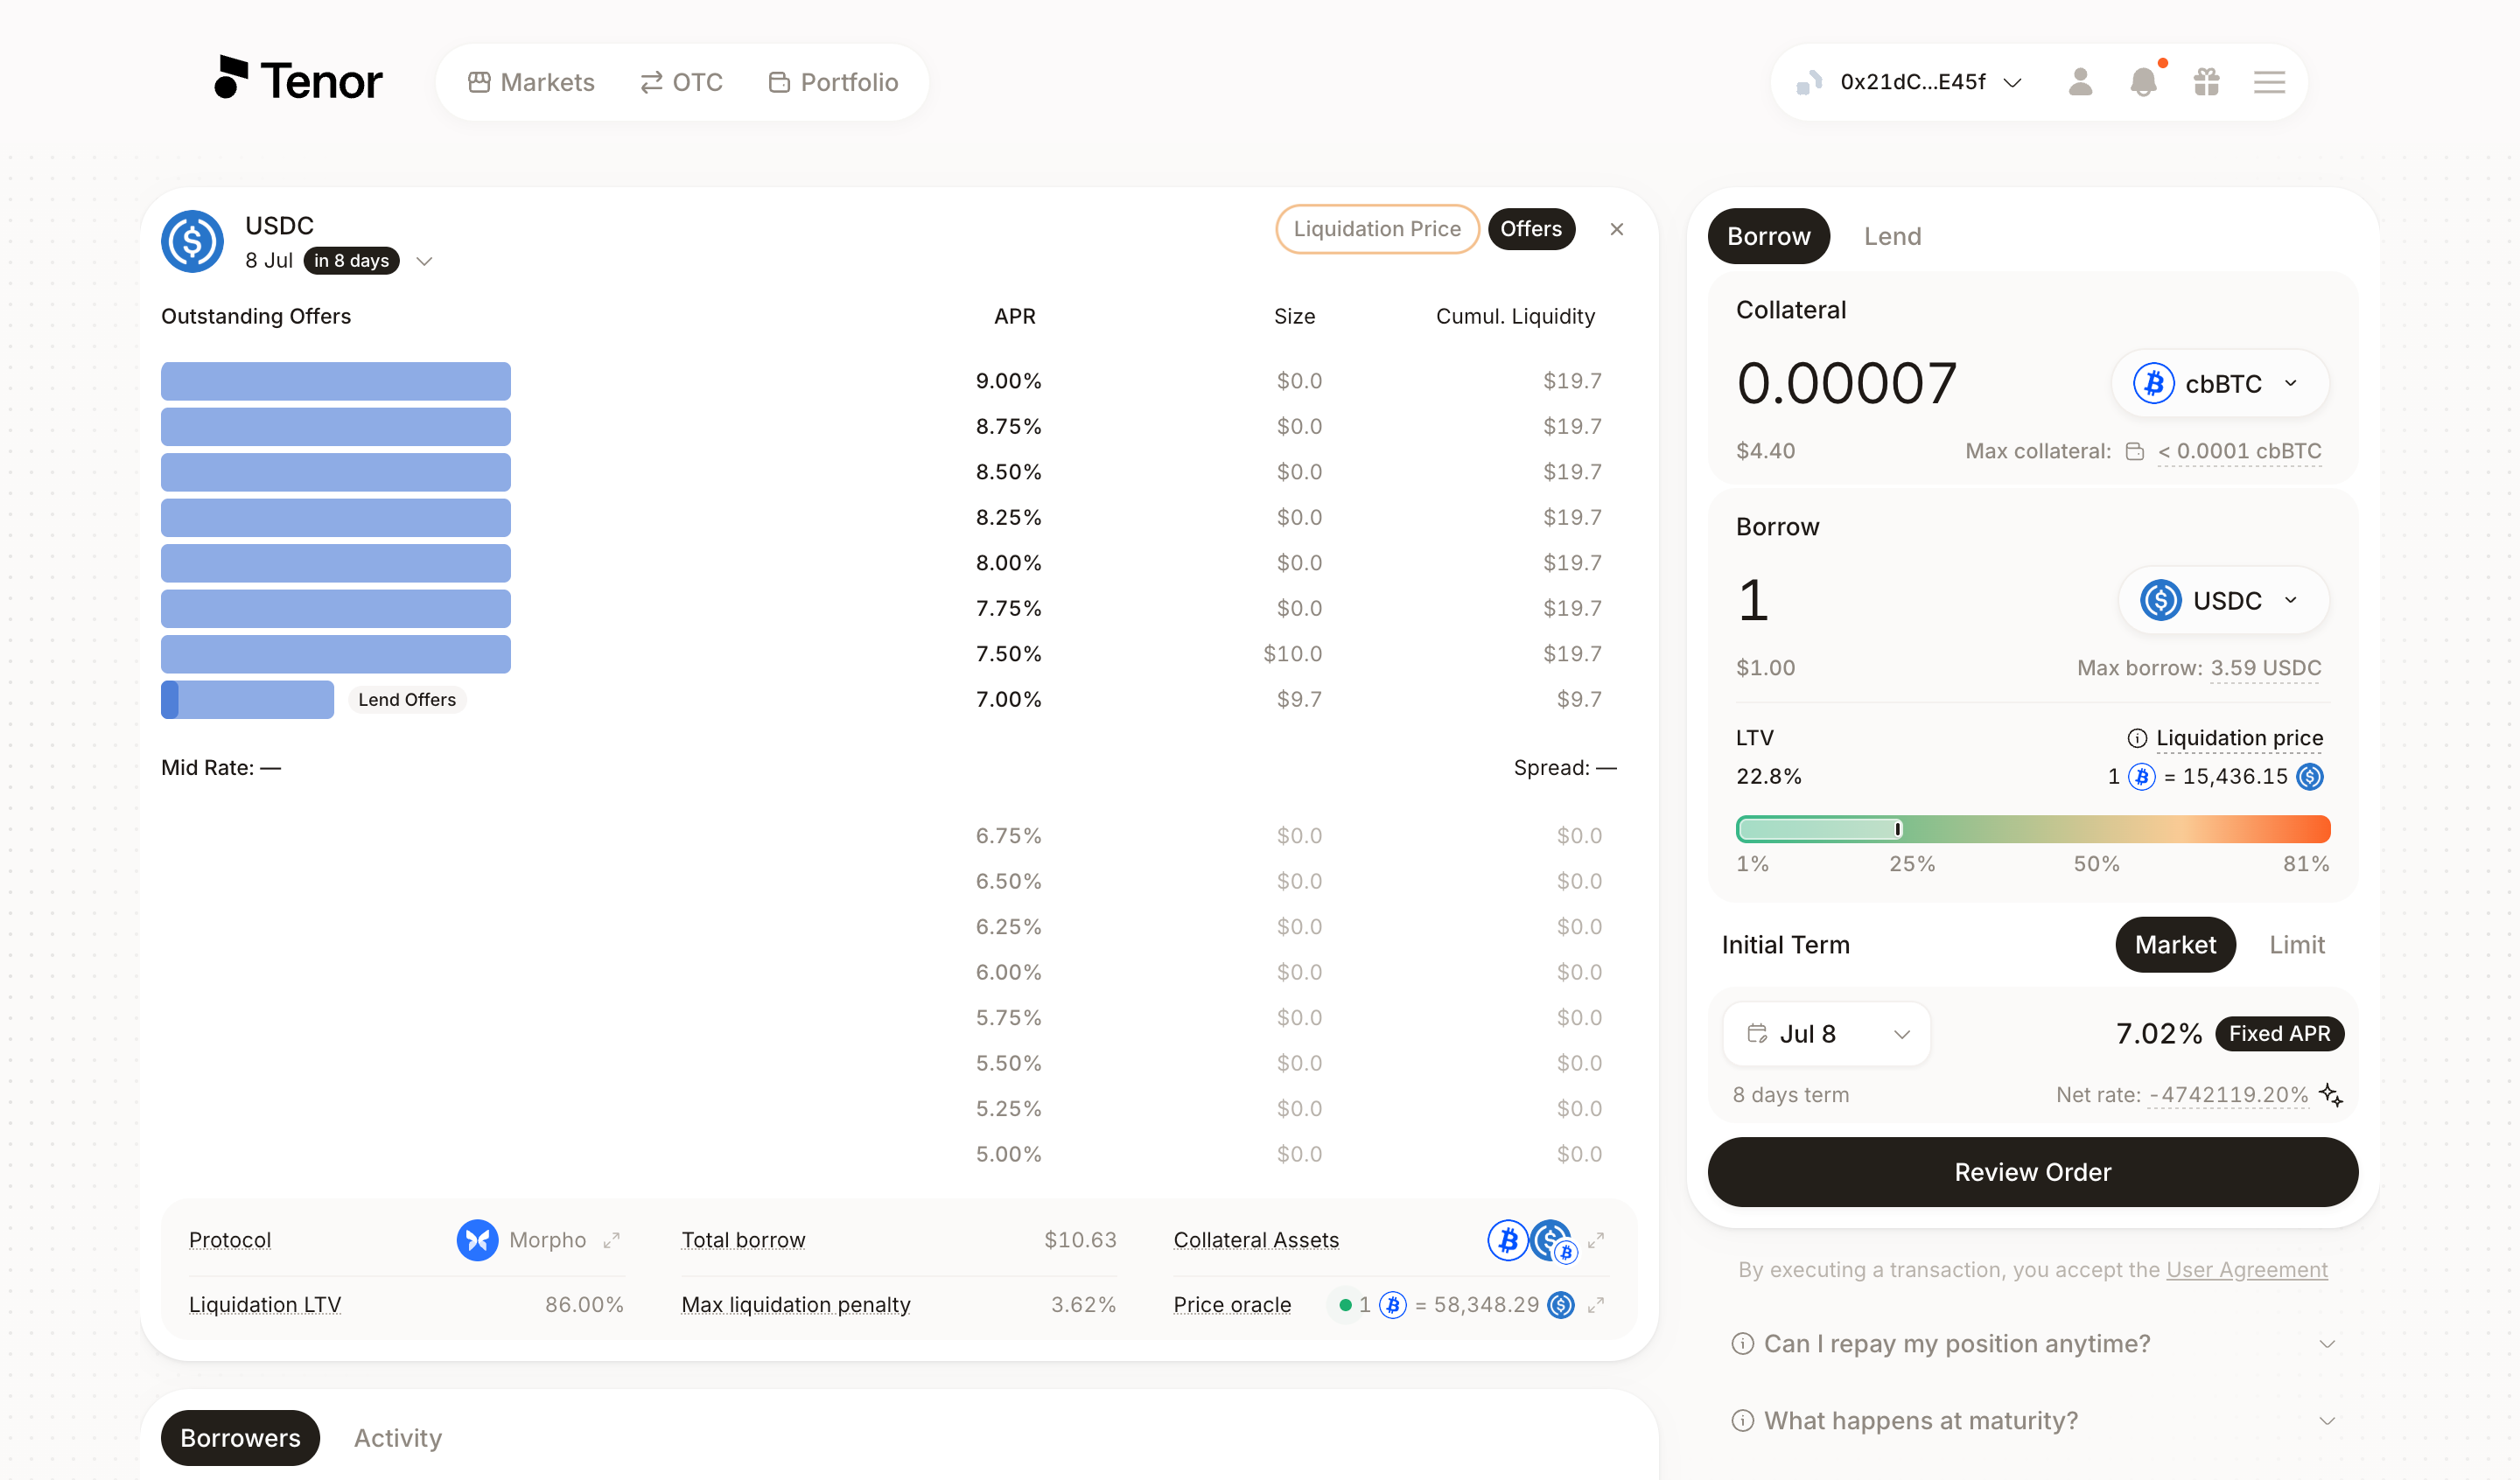This screenshot has height=1480, width=2520.
Task: Click the LTV slider handle
Action: click(x=1897, y=829)
